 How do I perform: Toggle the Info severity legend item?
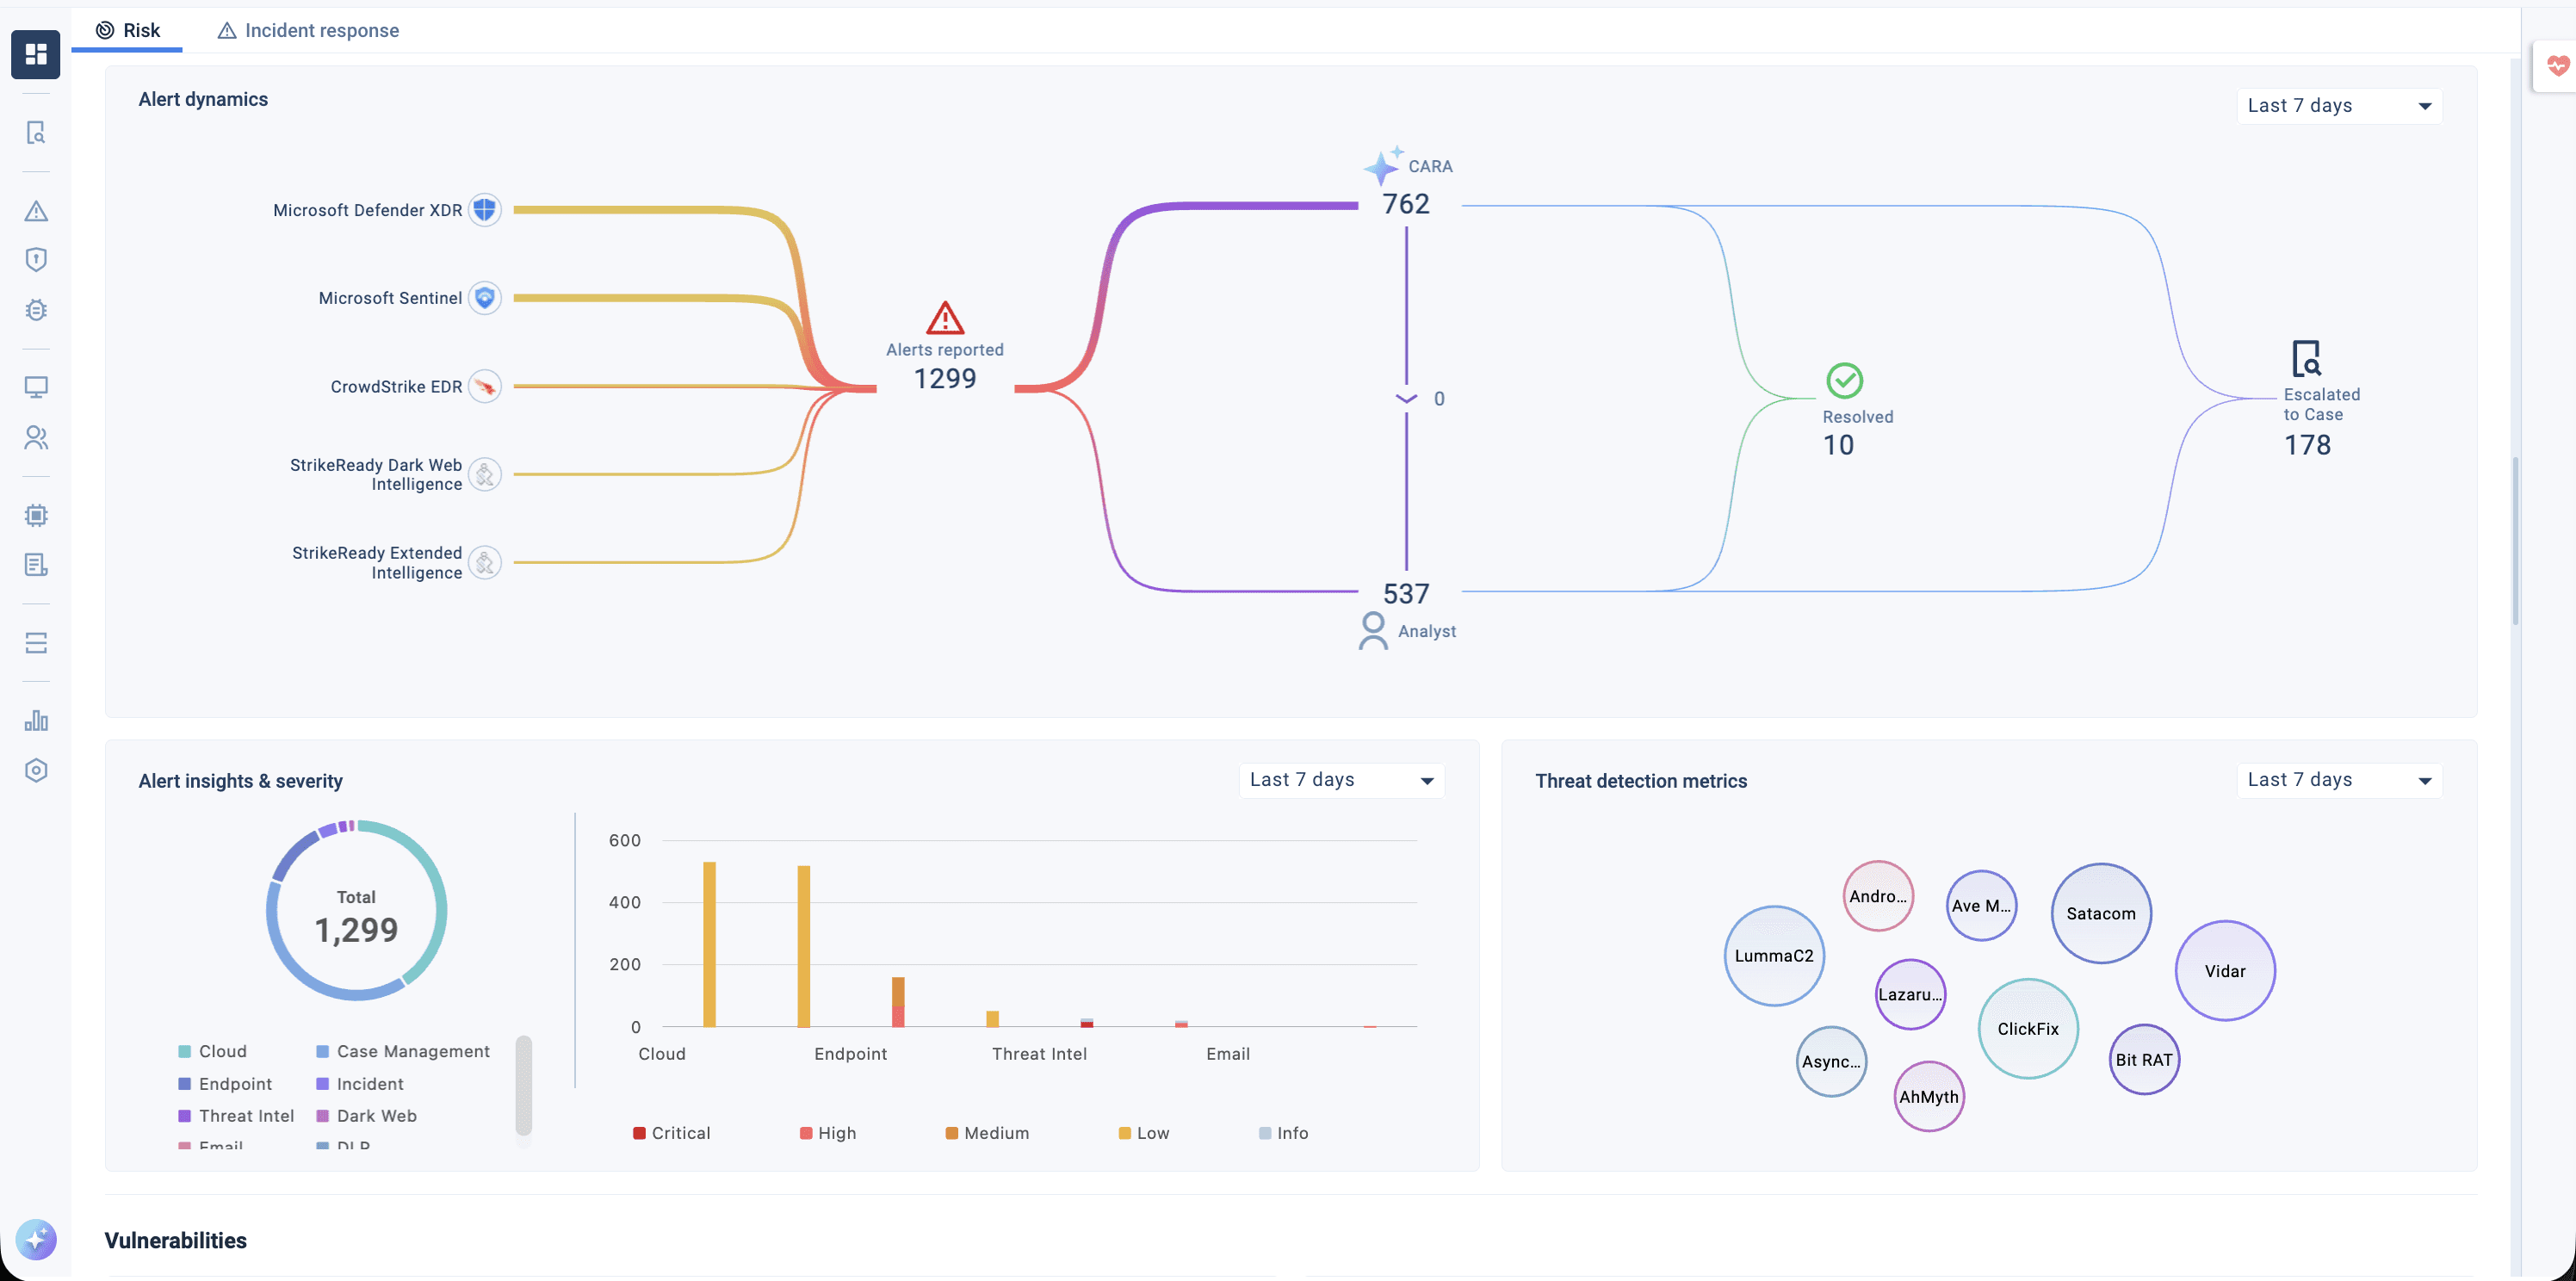[1284, 1133]
